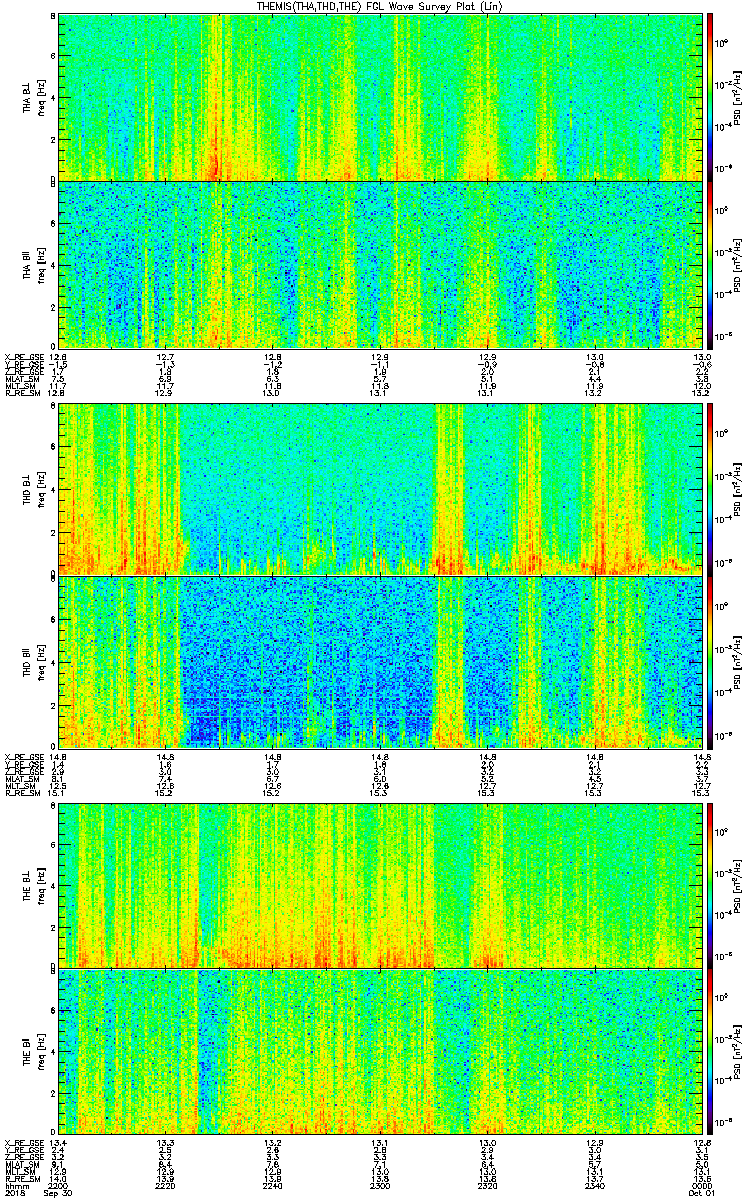Click the color bar beside THA B-parallel panel

pyautogui.click(x=709, y=264)
